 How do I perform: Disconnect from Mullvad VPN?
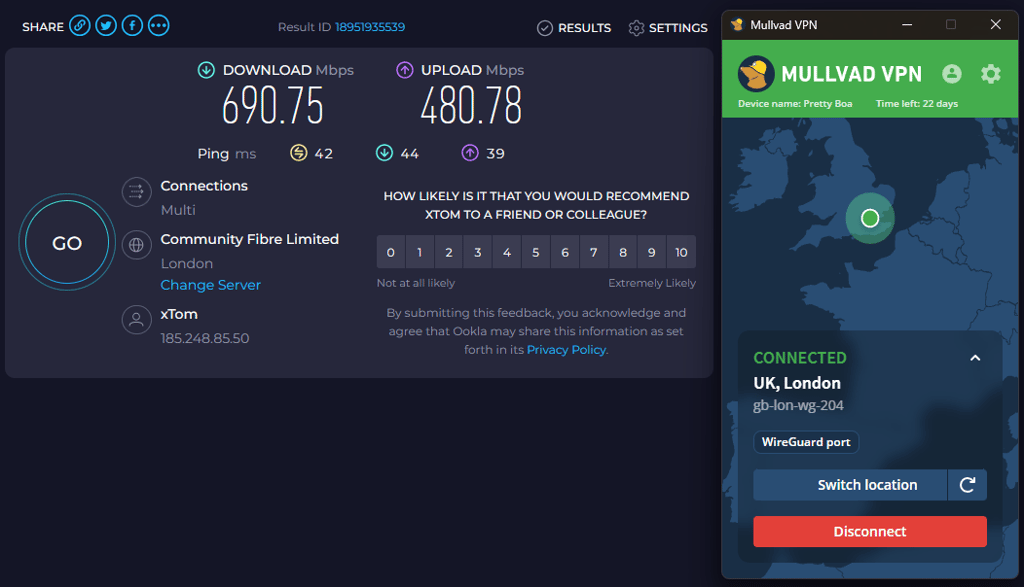click(870, 531)
